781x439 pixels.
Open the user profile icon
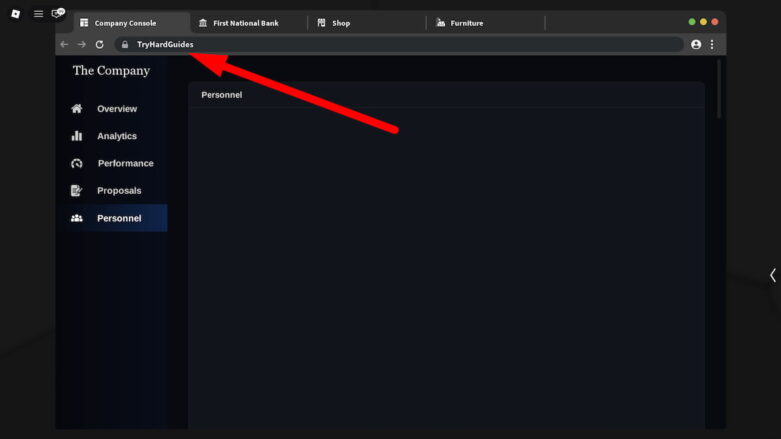tap(696, 44)
